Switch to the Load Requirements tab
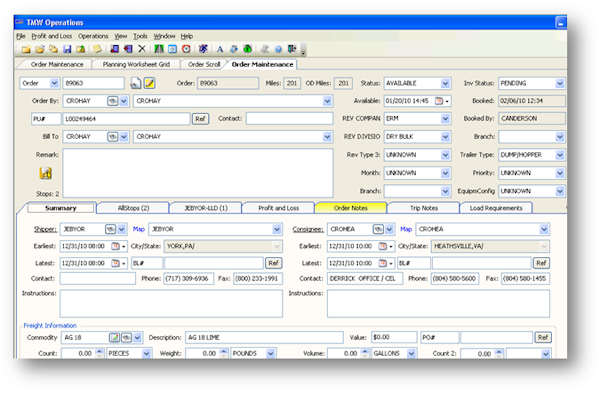Viewport: 600px width, 394px height. click(x=496, y=208)
